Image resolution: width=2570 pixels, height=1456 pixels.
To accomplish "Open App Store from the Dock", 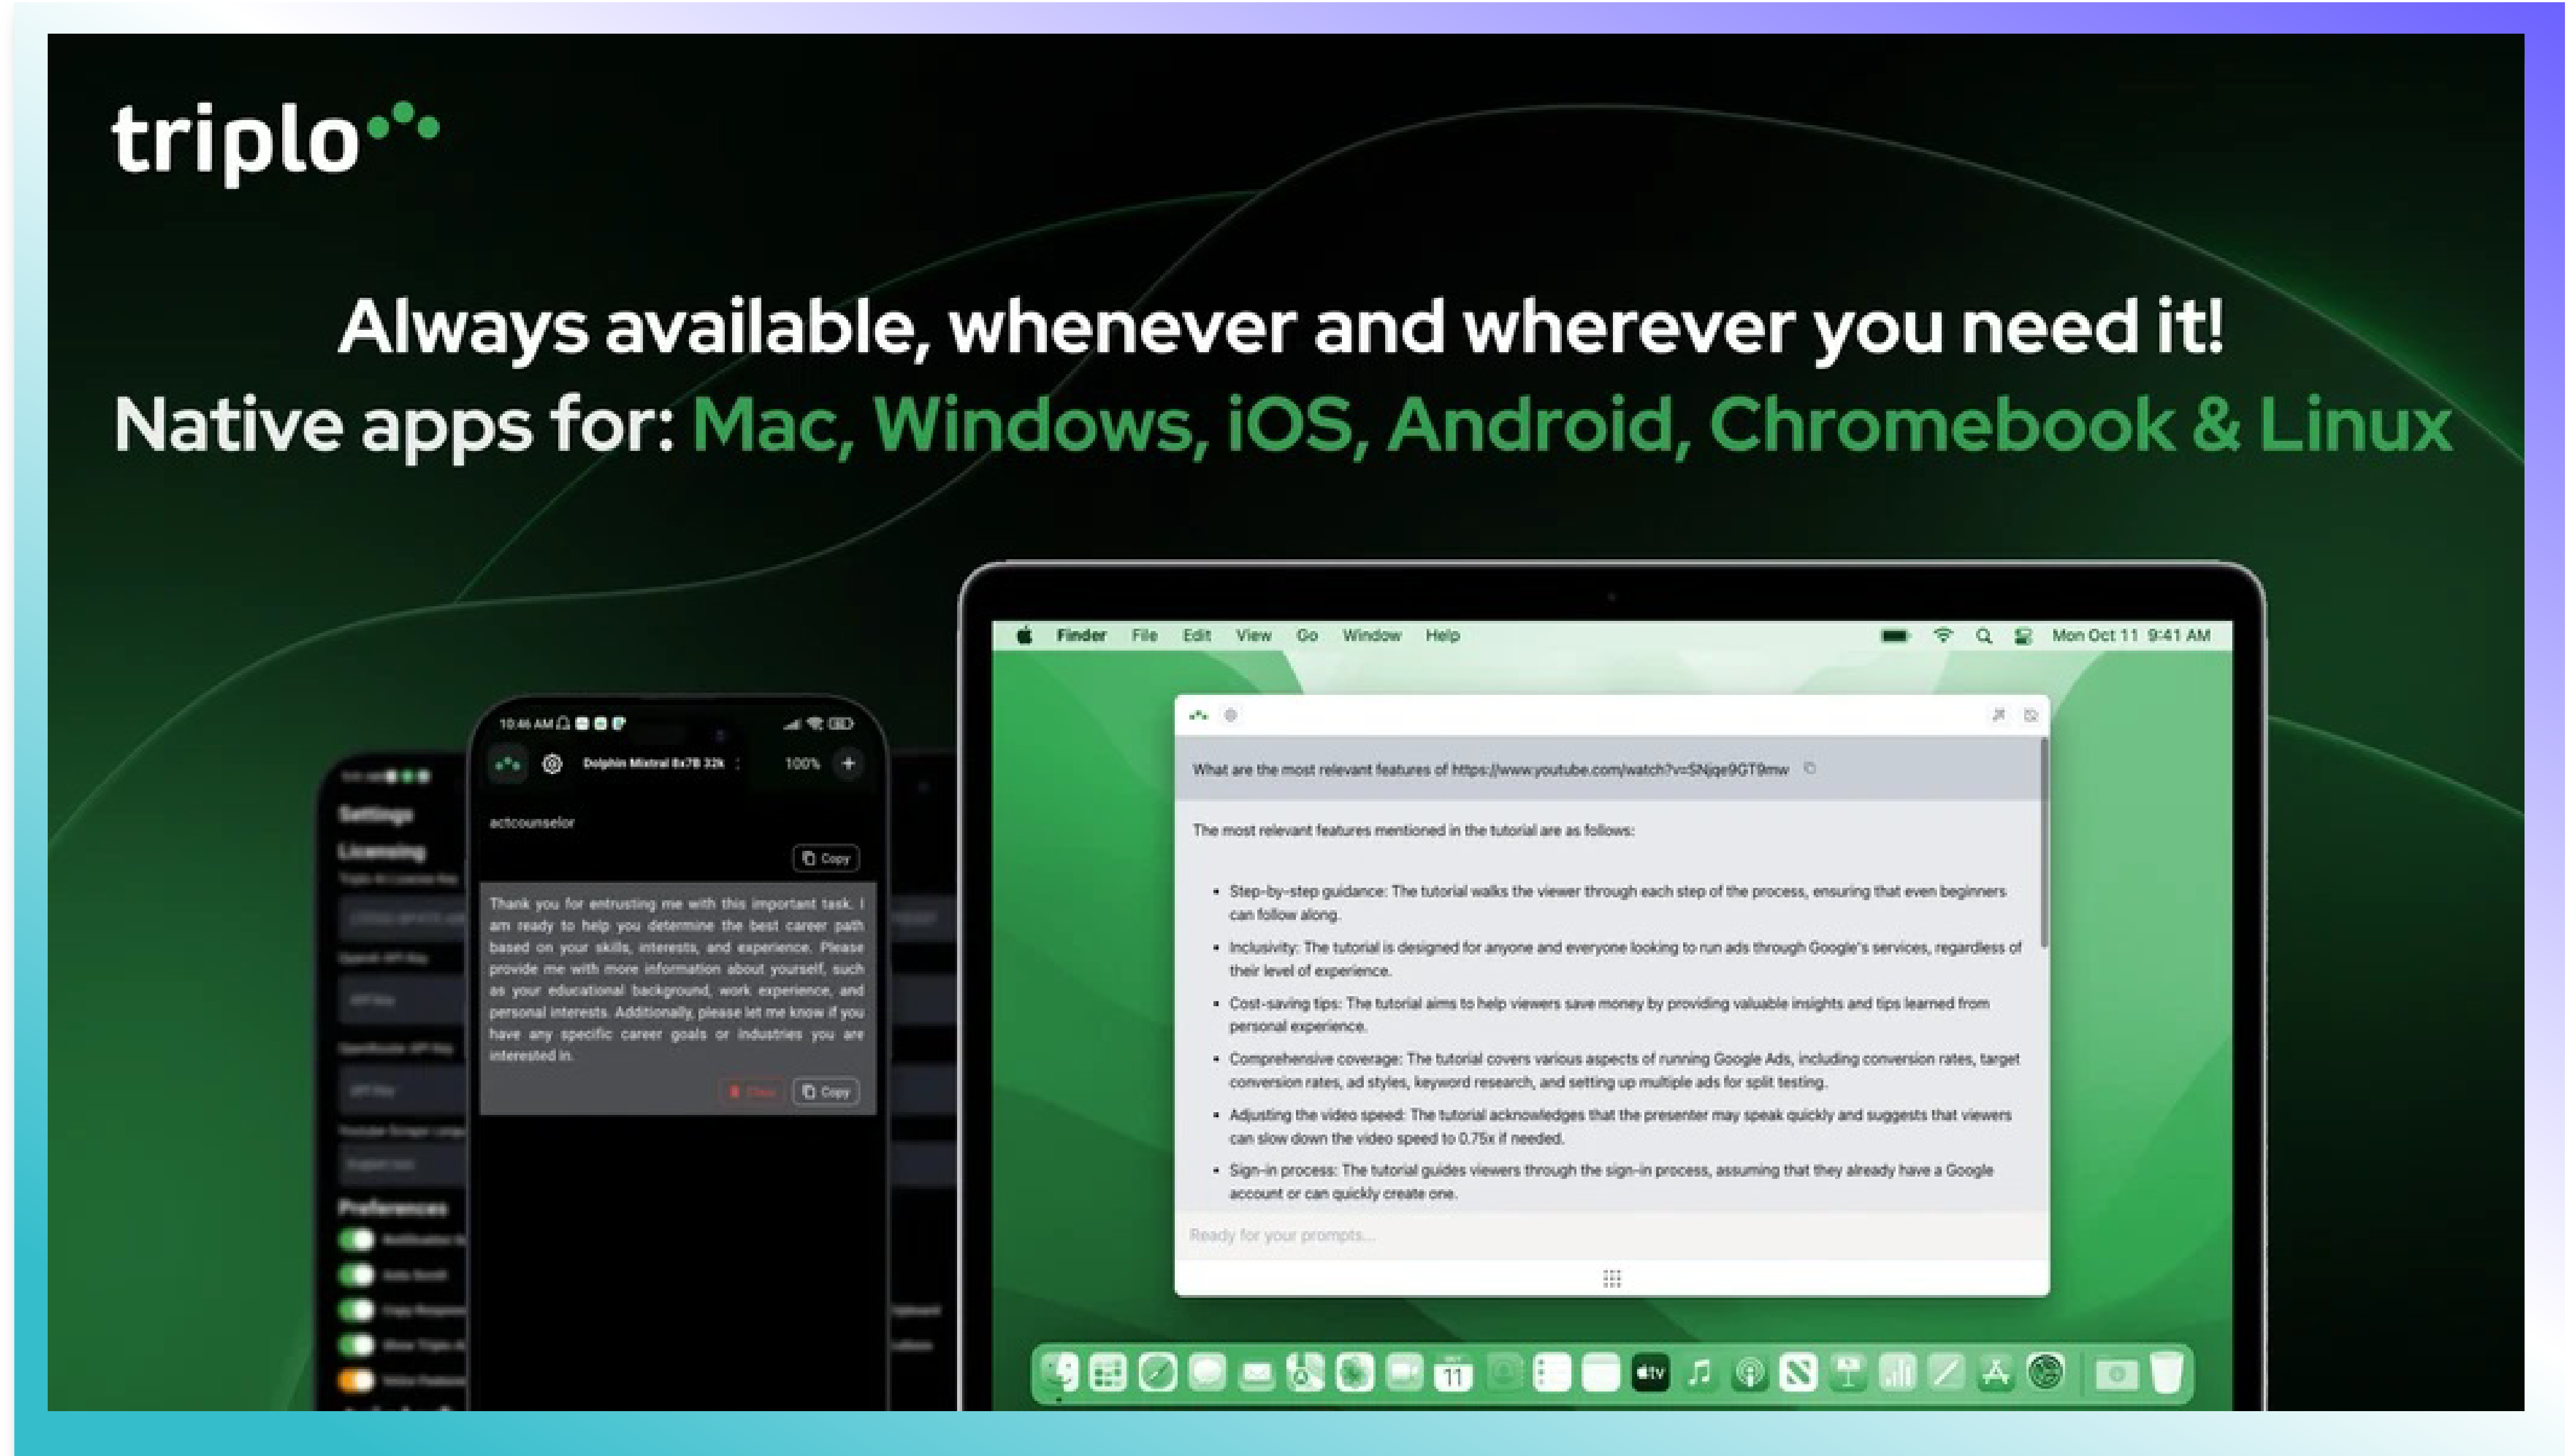I will [x=1996, y=1373].
